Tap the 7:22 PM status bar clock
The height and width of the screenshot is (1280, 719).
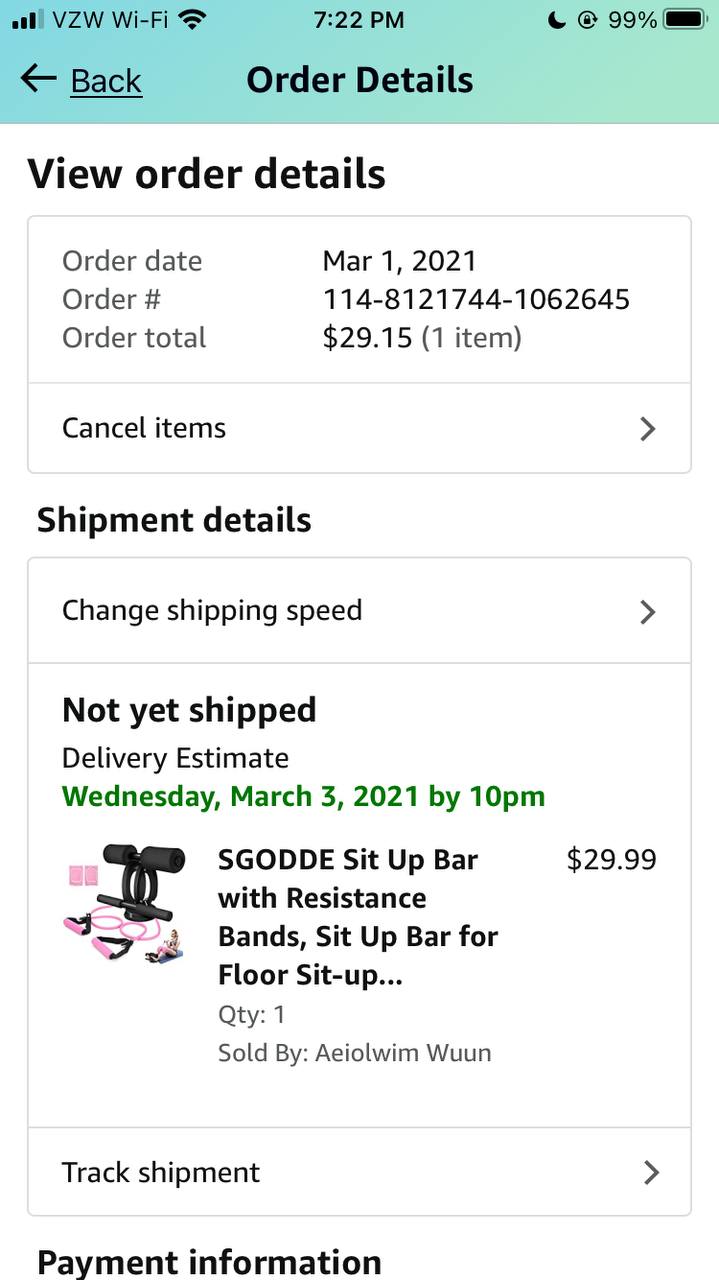pyautogui.click(x=359, y=19)
